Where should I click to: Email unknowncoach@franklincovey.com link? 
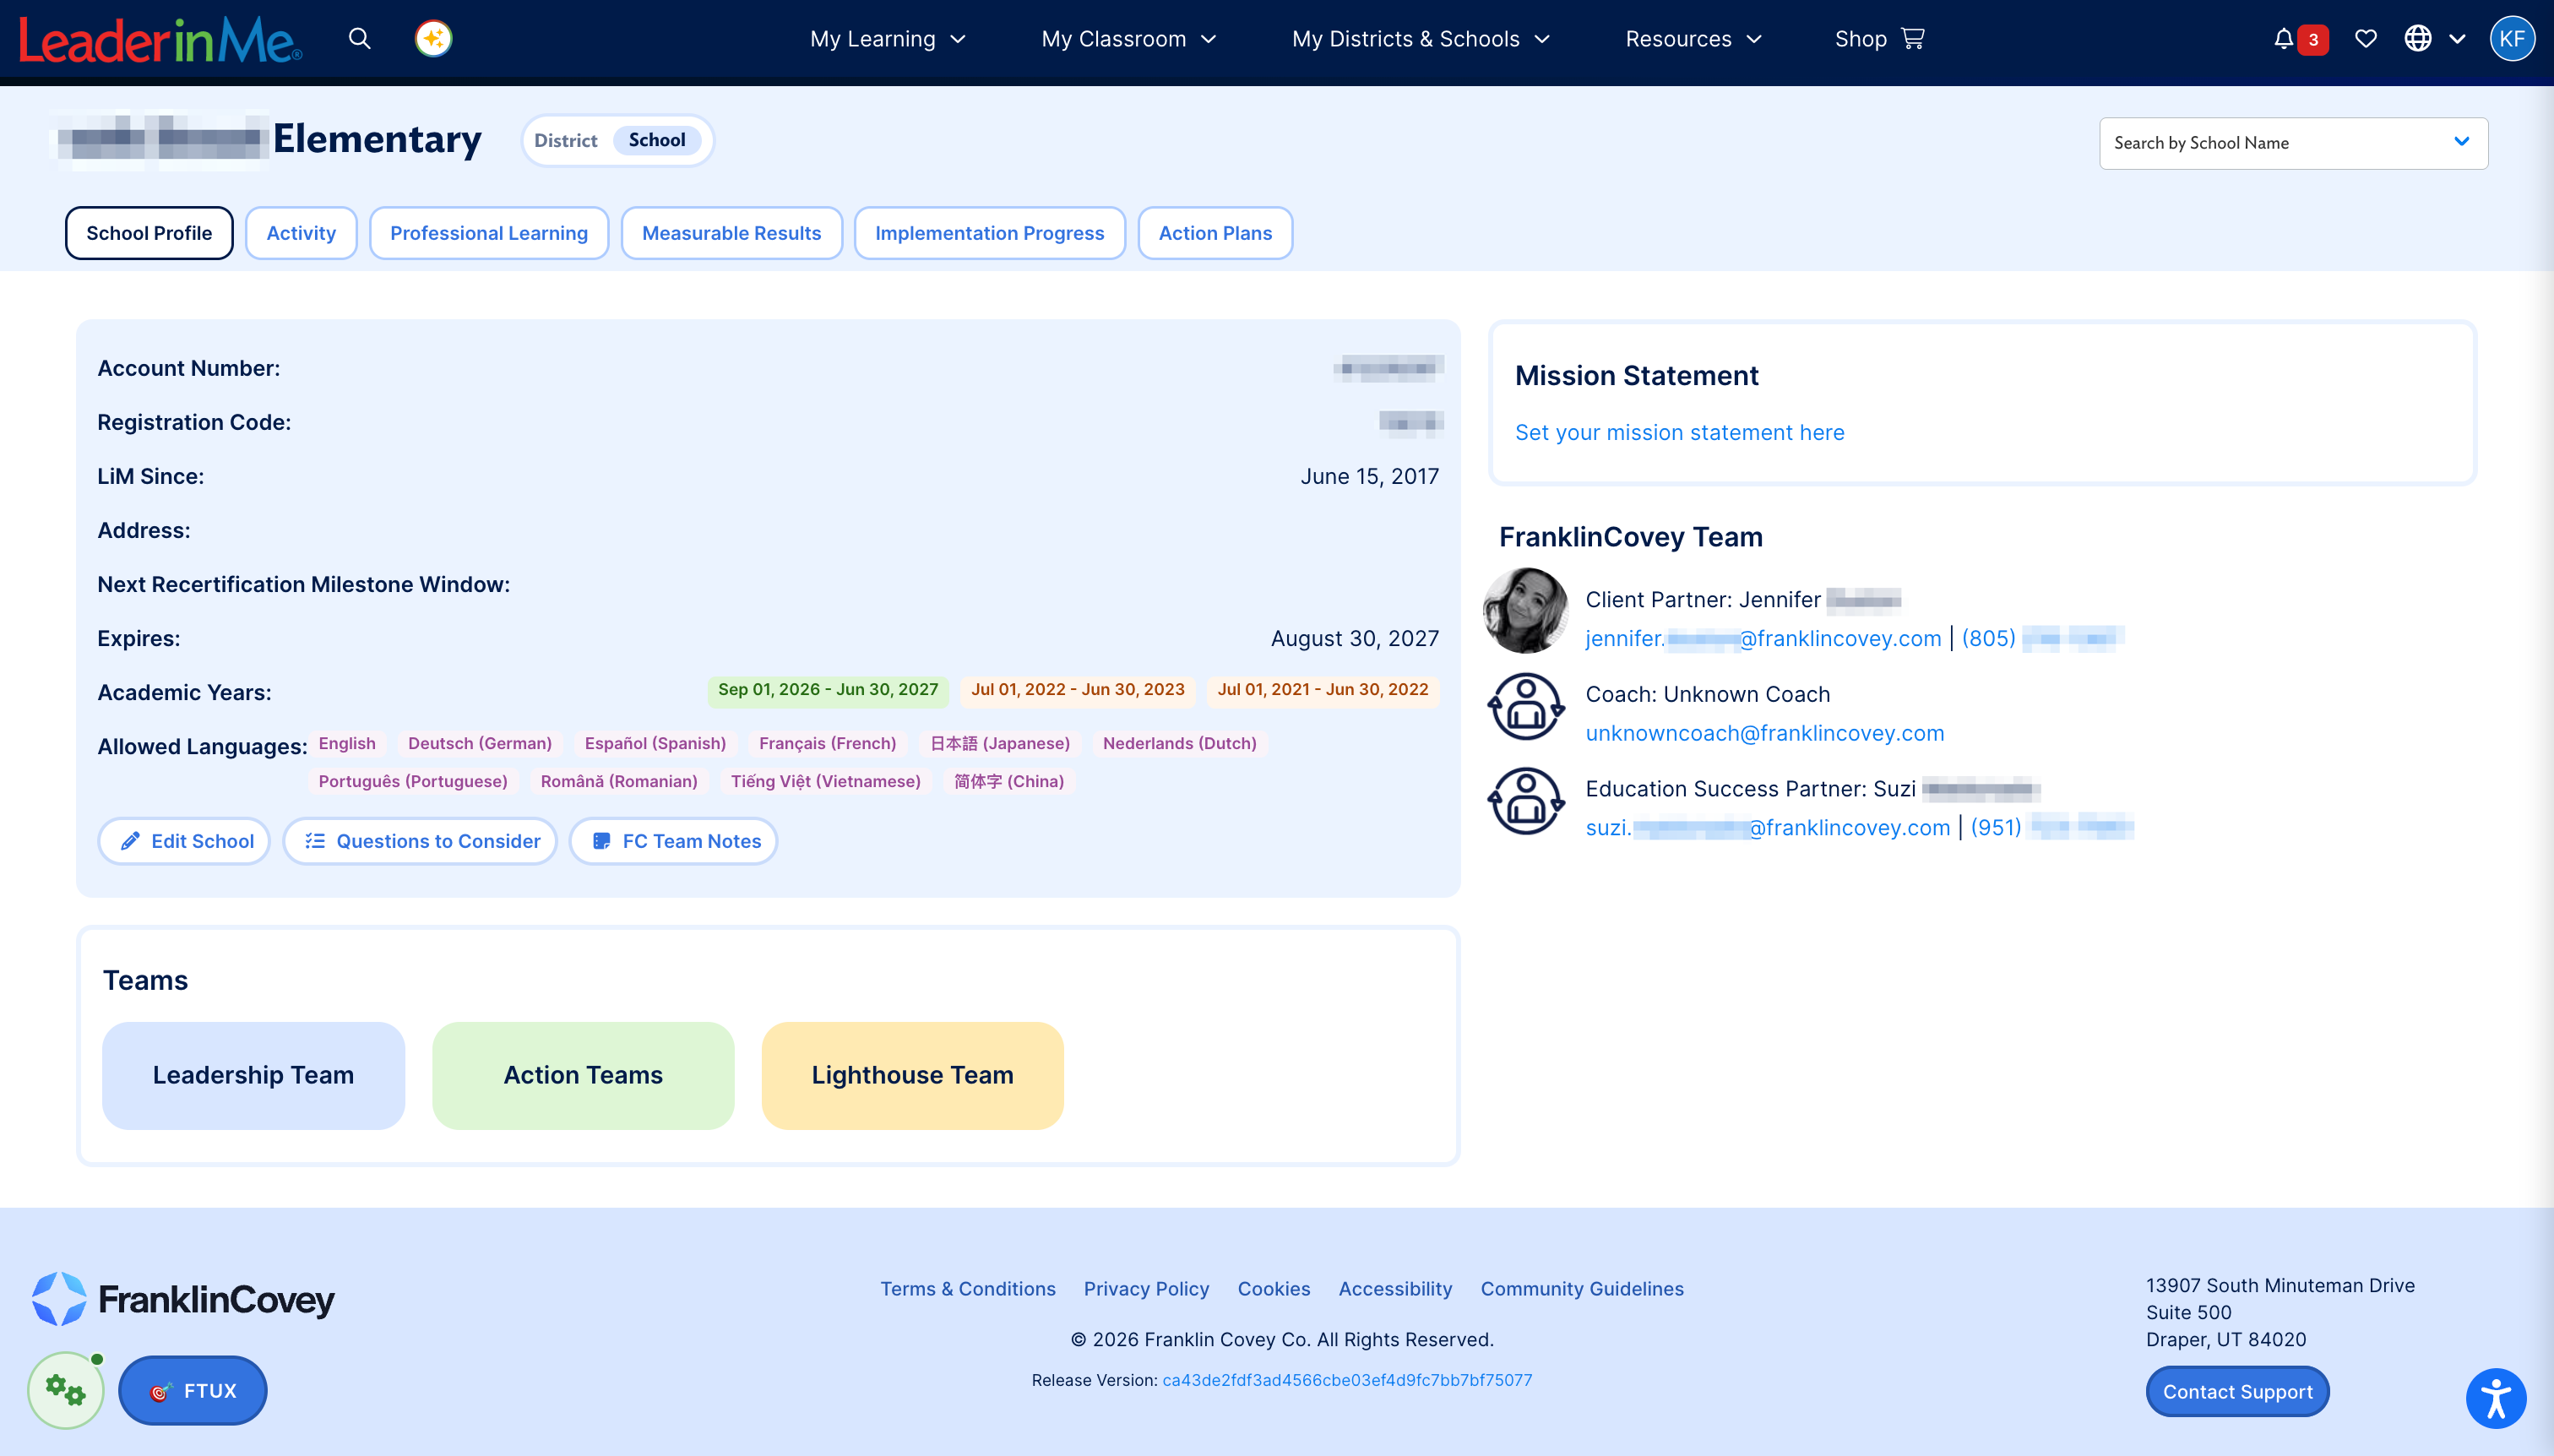pos(1765,733)
